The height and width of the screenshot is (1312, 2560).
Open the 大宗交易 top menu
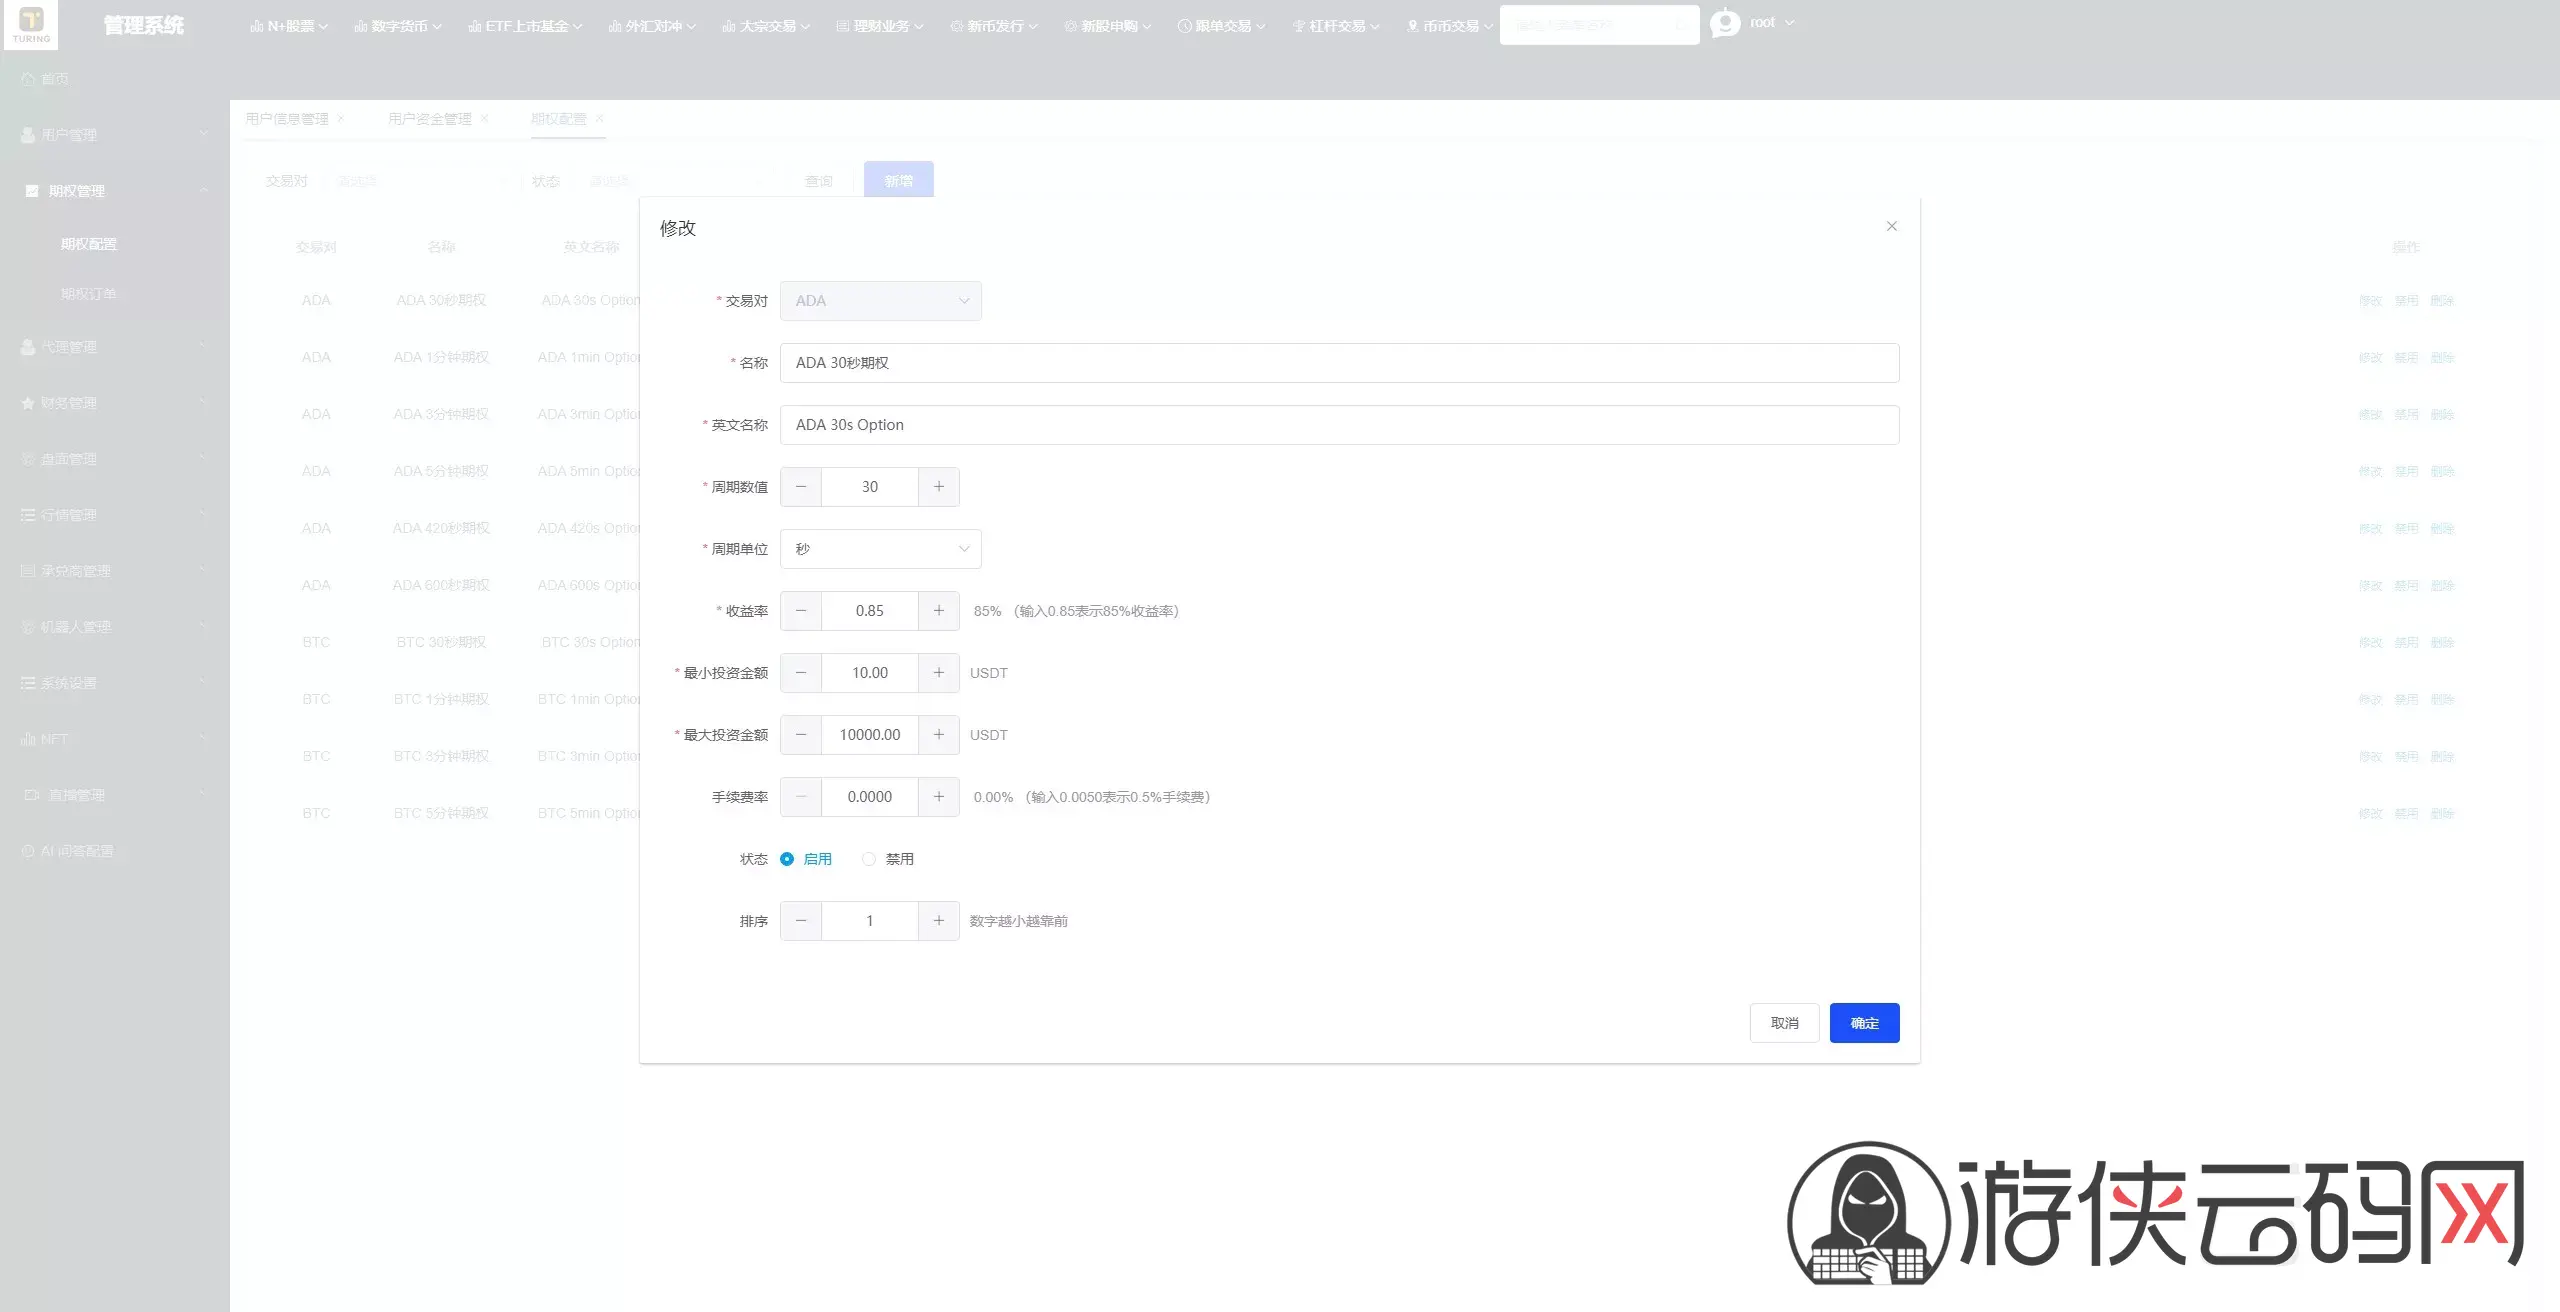pyautogui.click(x=766, y=26)
